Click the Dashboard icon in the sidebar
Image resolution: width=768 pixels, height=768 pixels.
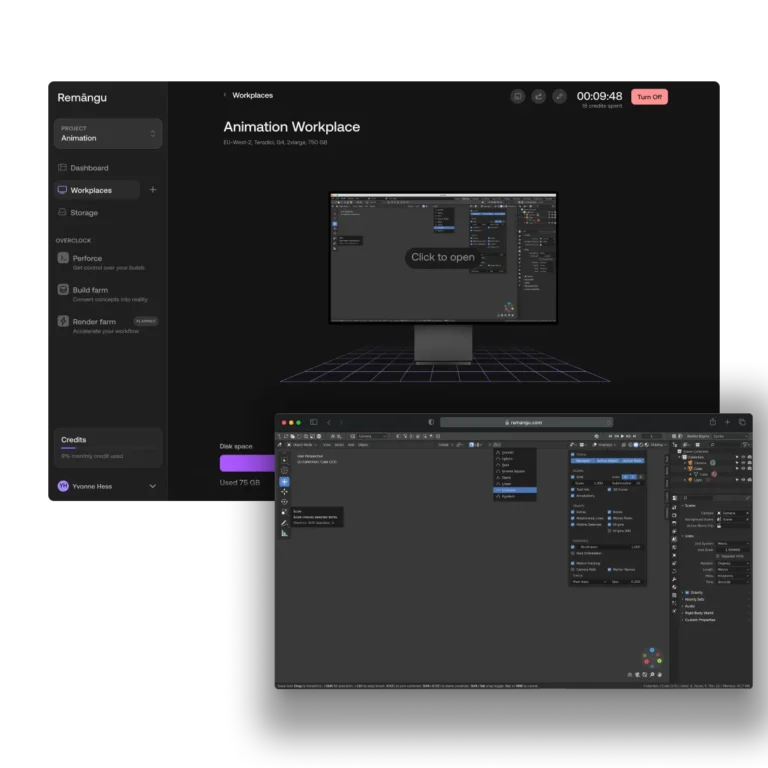[x=62, y=168]
